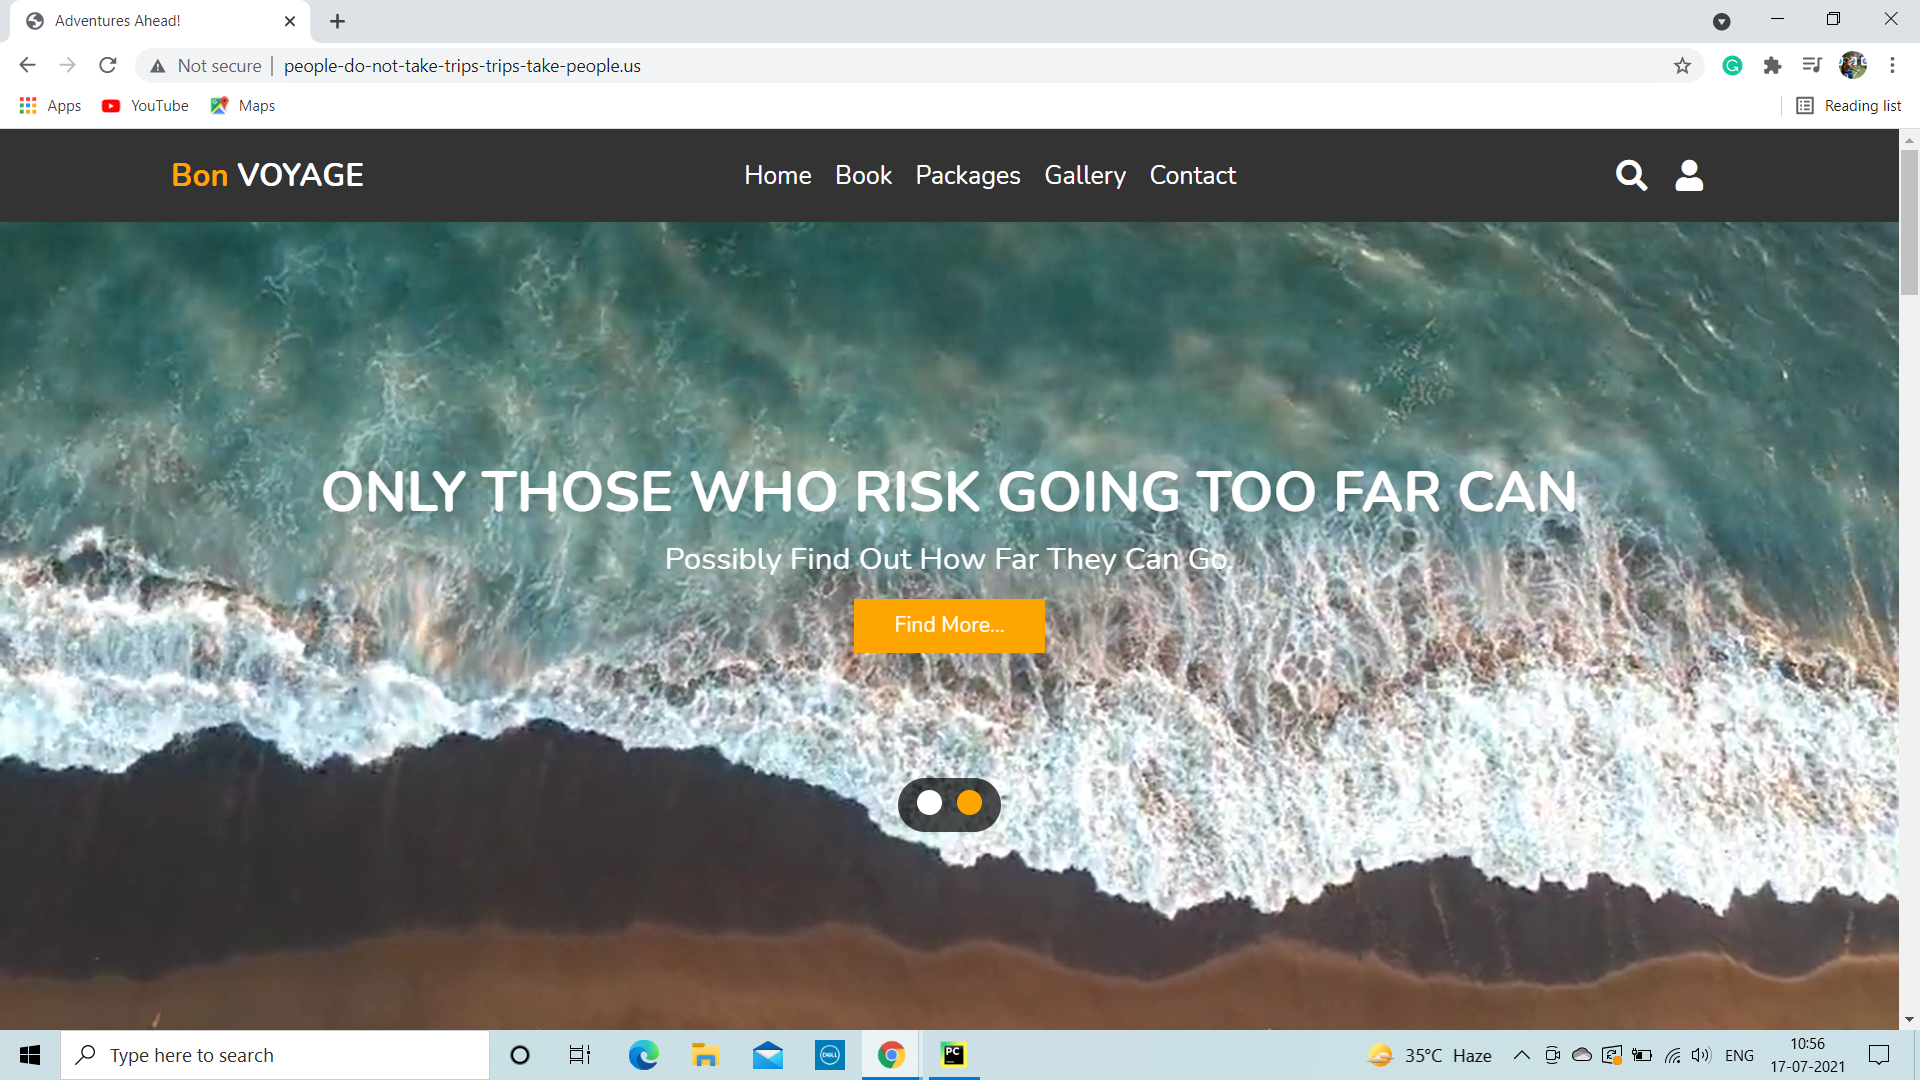Bookmark this page with star icon
This screenshot has width=1920, height=1080.
[x=1682, y=66]
